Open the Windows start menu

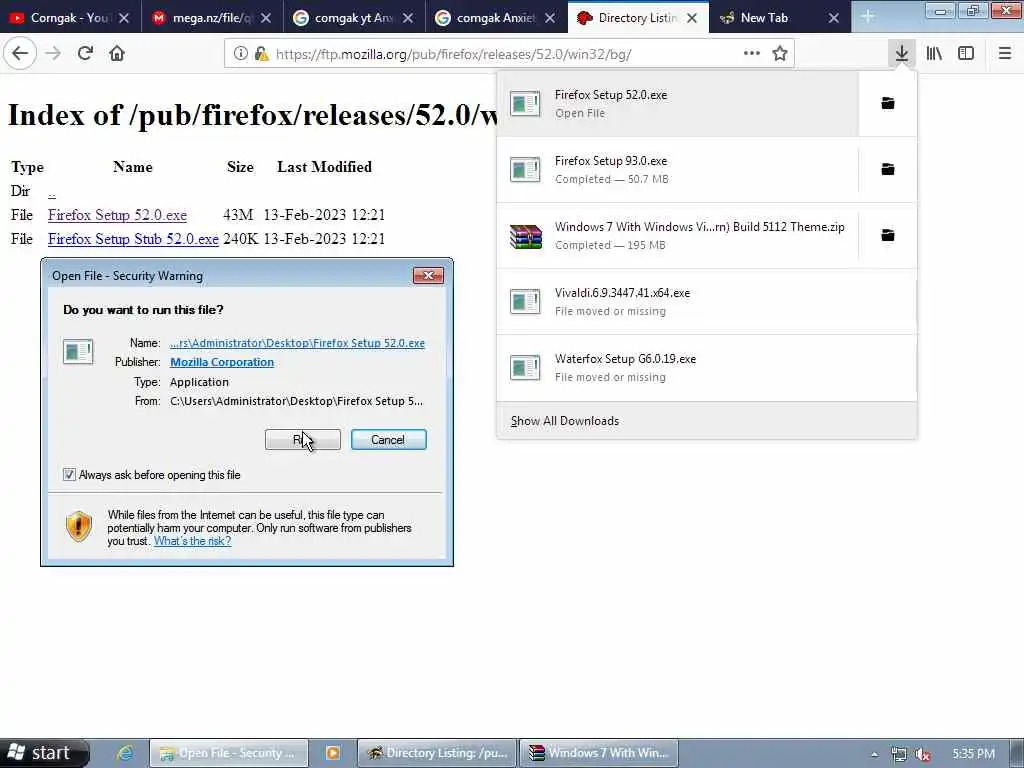(44, 753)
